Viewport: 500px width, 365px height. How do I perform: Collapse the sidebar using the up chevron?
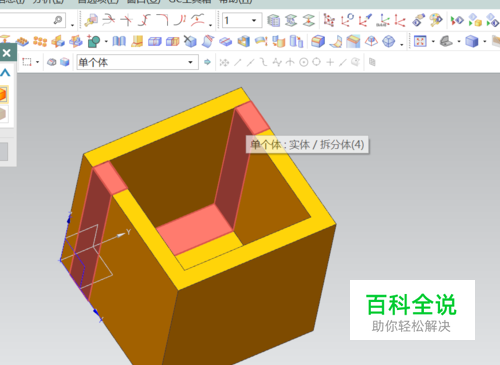[6, 72]
